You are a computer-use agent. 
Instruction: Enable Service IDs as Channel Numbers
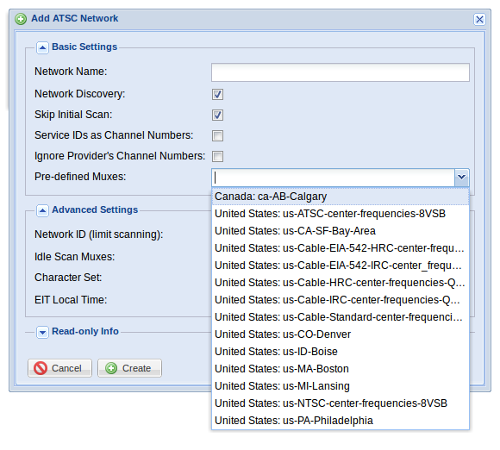(x=217, y=136)
